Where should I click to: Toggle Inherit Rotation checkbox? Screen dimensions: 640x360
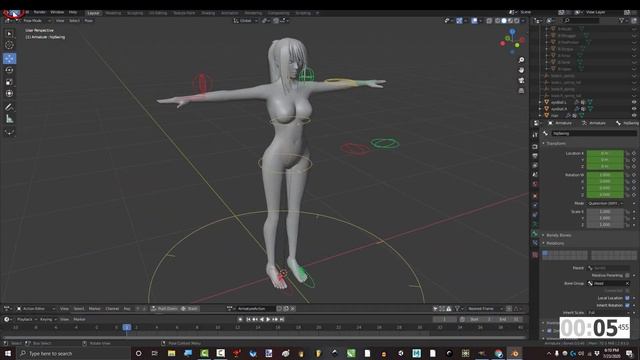tap(627, 305)
